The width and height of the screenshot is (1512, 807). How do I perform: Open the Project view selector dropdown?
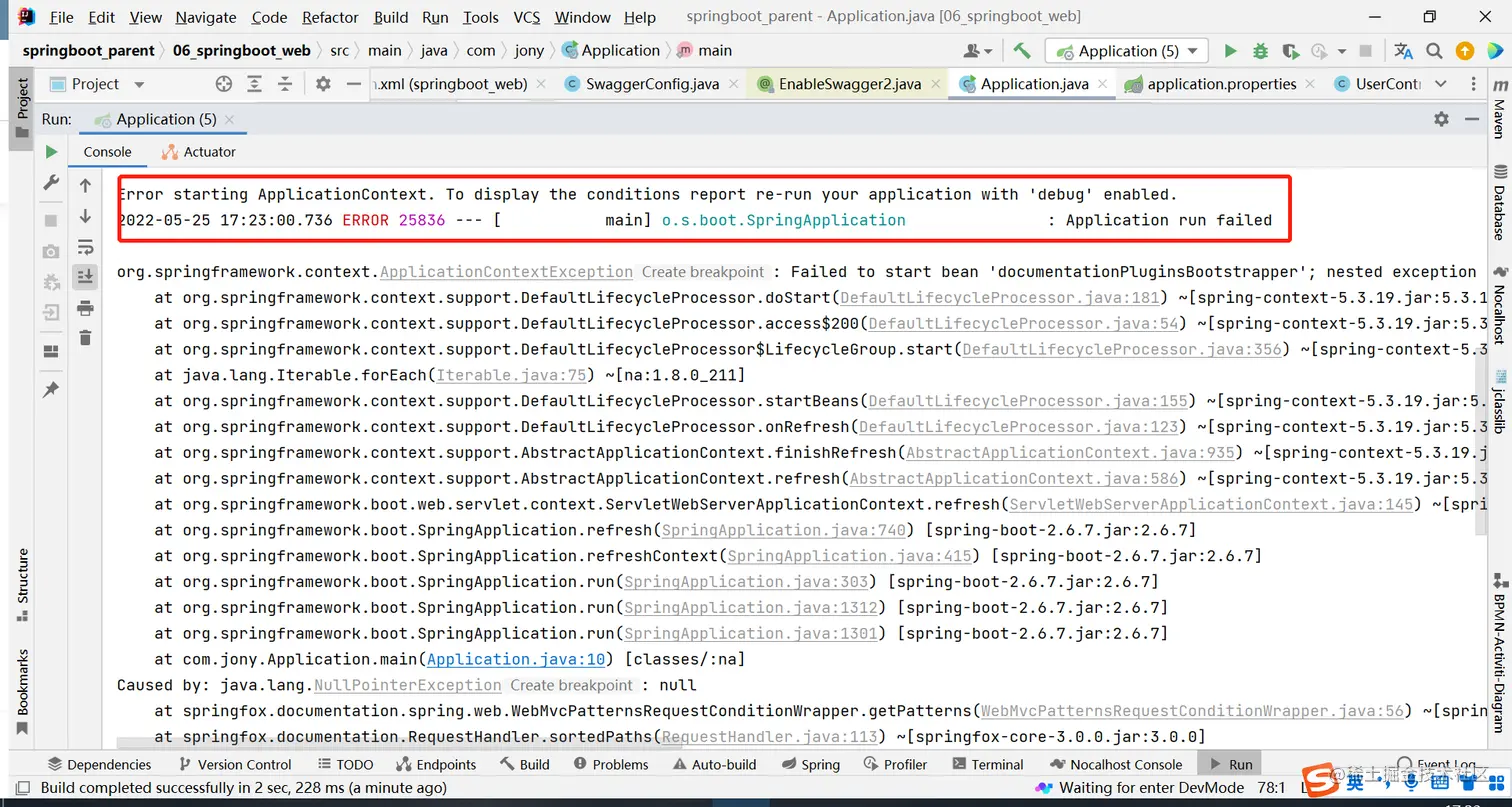click(97, 84)
